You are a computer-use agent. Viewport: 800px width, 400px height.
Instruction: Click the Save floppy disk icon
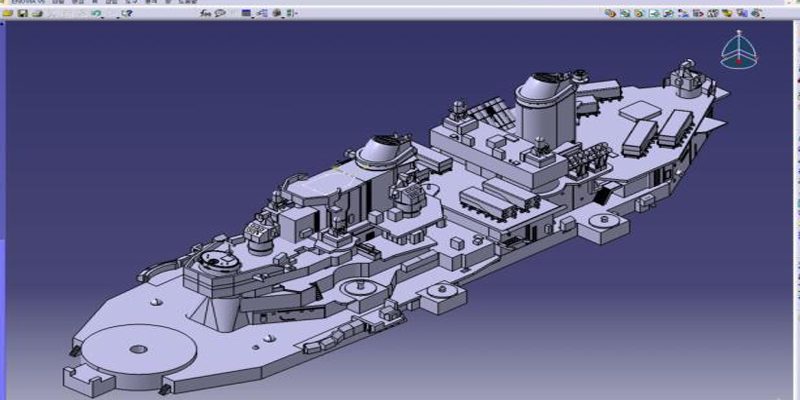22,14
